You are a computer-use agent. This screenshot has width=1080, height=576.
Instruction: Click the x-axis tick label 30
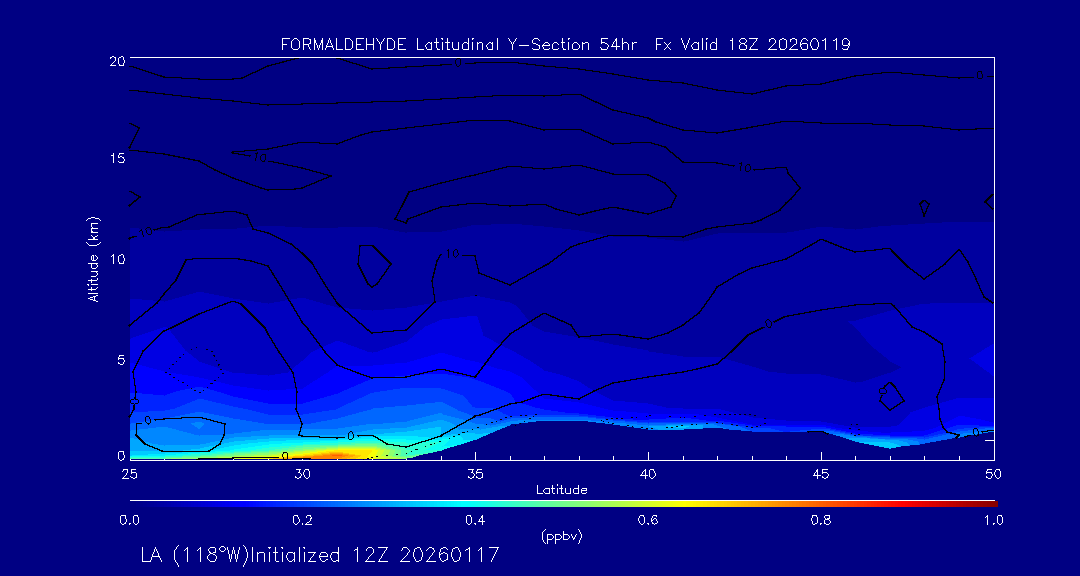tap(302, 473)
